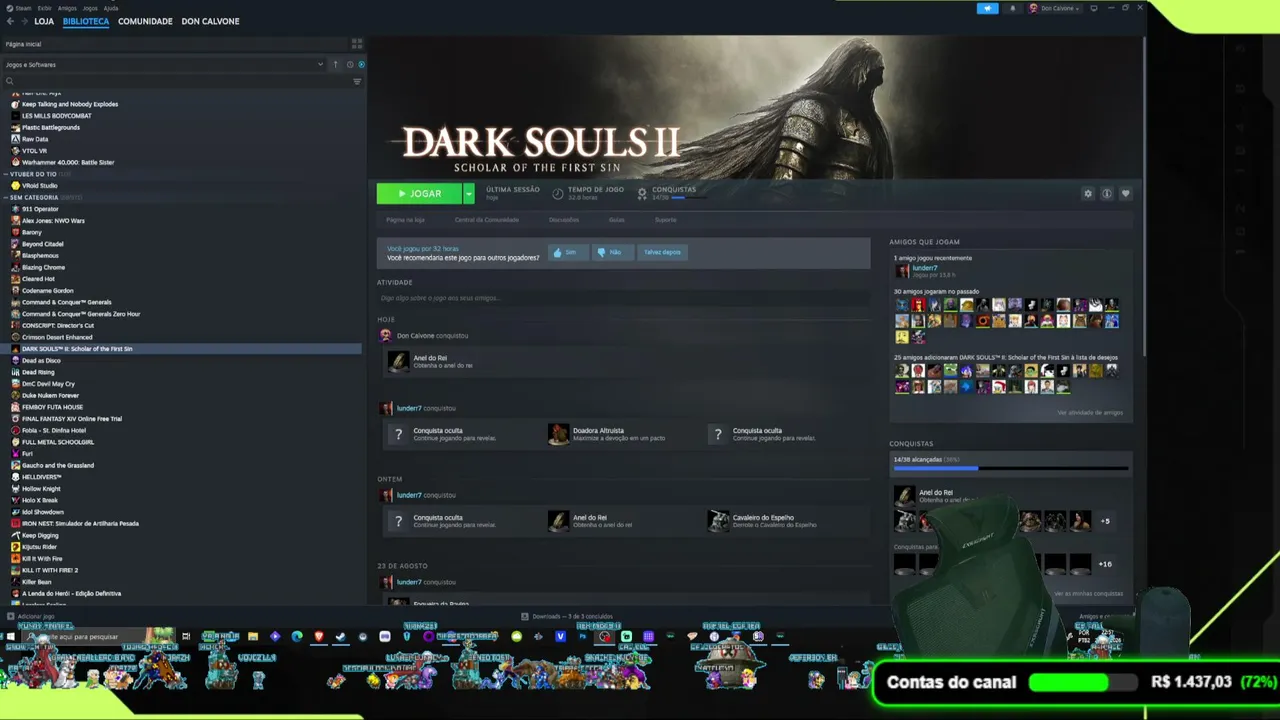The height and width of the screenshot is (720, 1280).
Task: Open the Downloads status bar entry
Action: 567,617
